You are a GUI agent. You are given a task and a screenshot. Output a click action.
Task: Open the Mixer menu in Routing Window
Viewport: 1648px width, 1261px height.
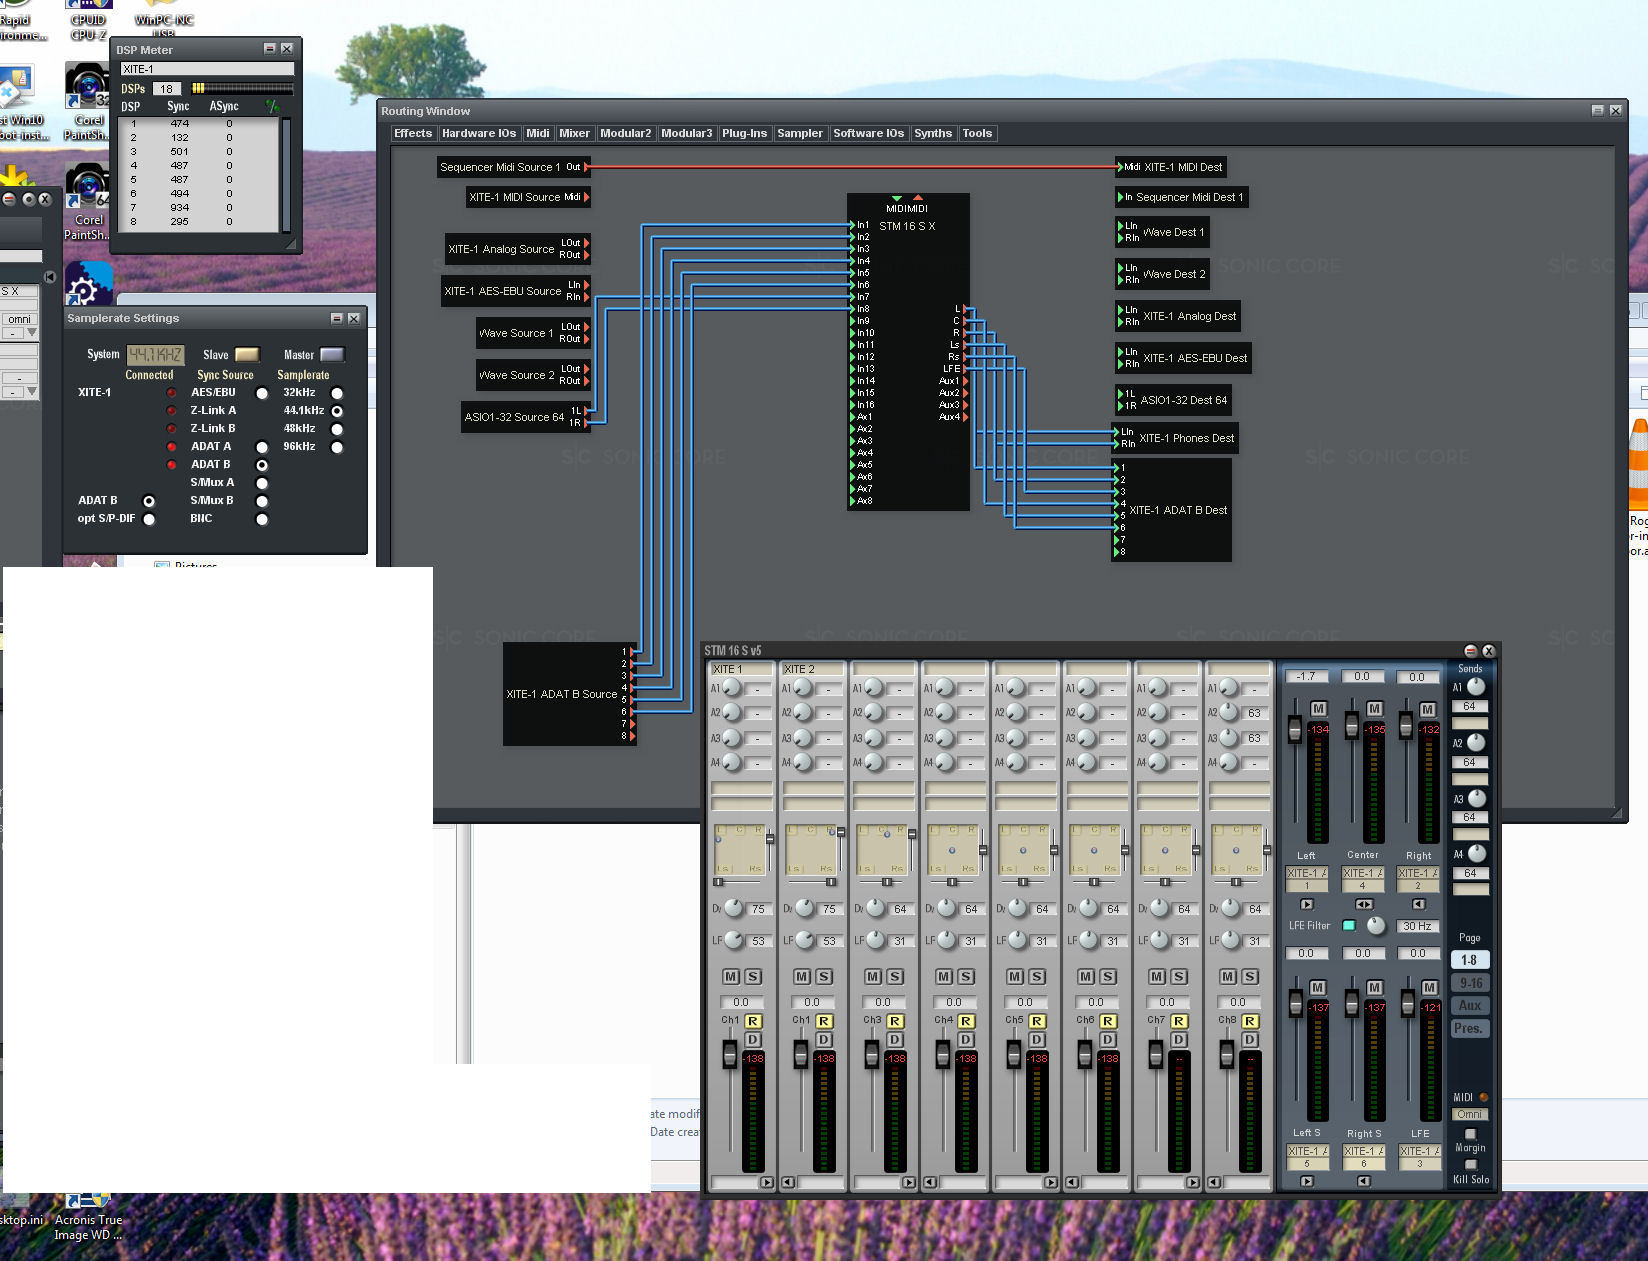[574, 133]
